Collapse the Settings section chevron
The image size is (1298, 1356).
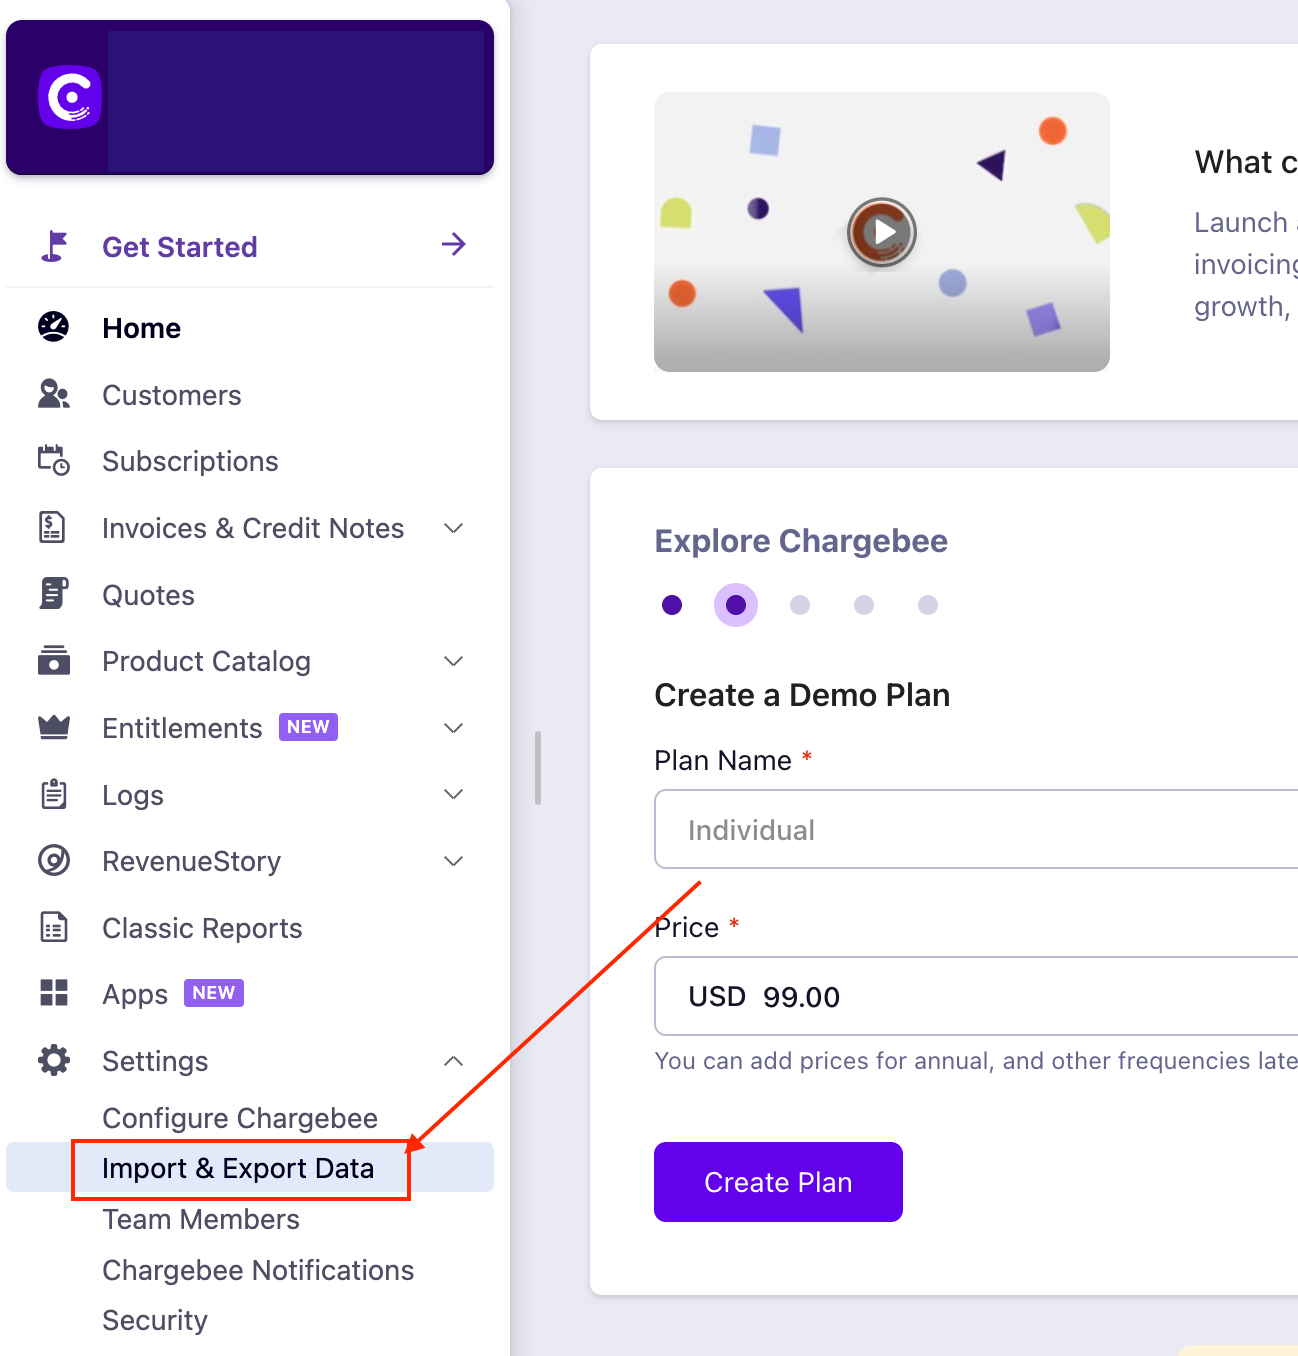[454, 1061]
